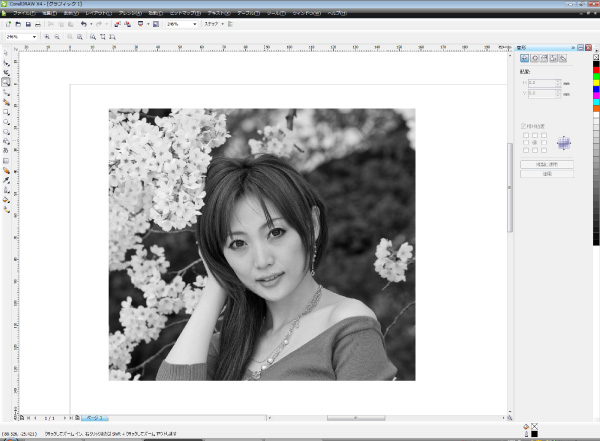Click the Print icon in the toolbar
This screenshot has width=600, height=441.
(38, 24)
